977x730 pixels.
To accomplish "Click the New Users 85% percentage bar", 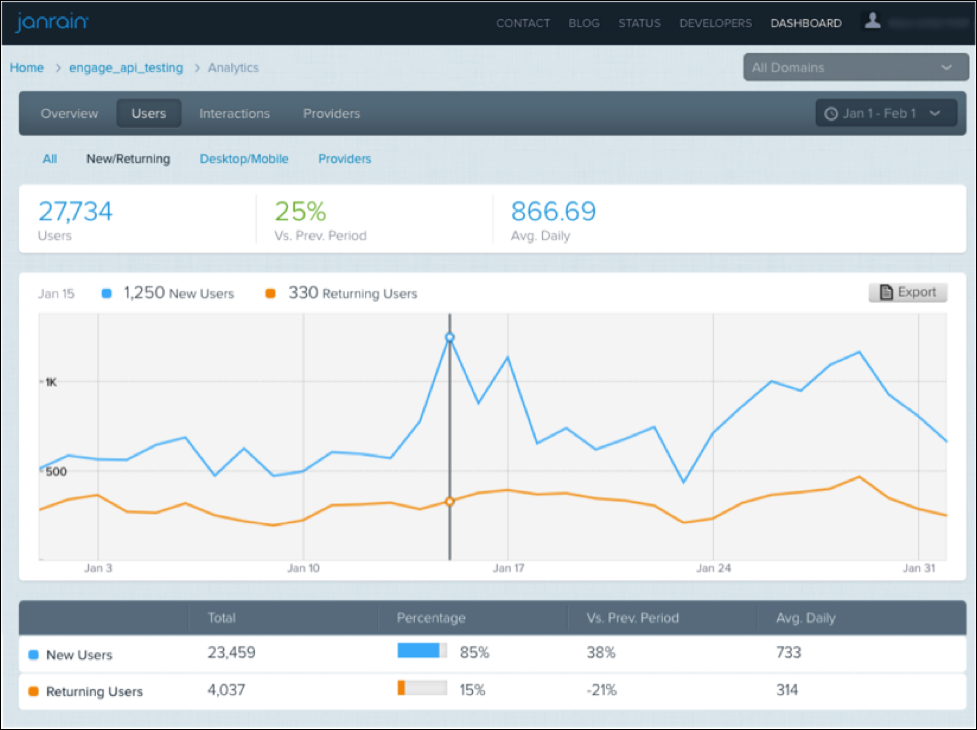I will (x=421, y=651).
